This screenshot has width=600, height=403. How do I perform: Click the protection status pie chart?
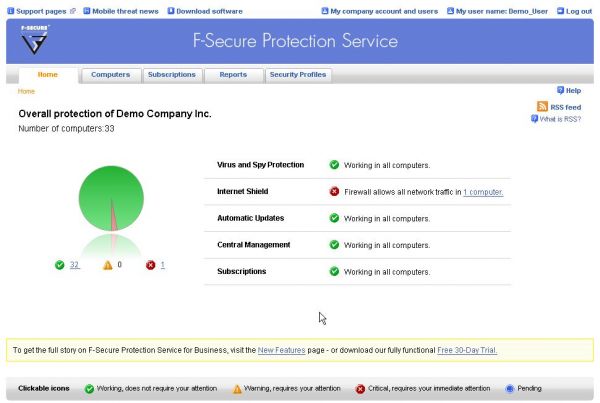(x=111, y=198)
